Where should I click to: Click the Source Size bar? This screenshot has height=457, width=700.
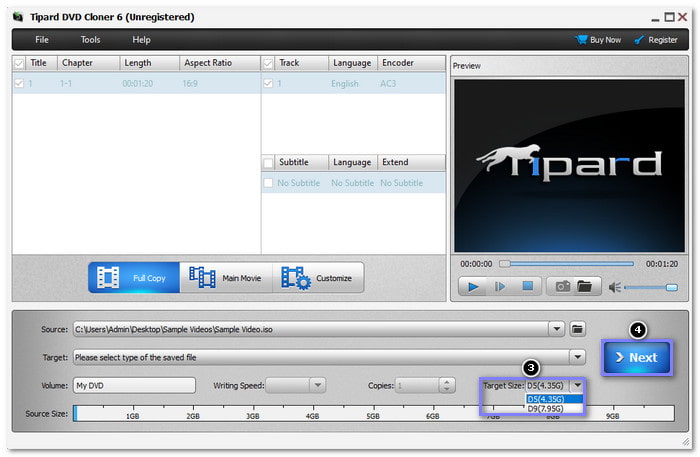point(374,413)
